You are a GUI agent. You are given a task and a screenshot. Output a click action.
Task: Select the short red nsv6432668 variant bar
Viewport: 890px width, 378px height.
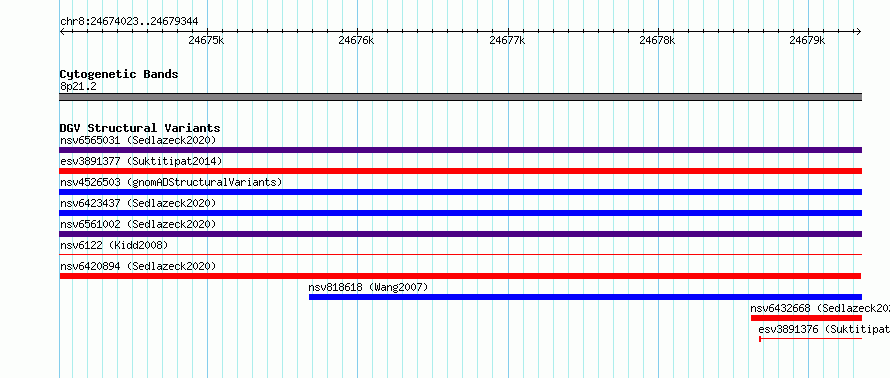806,318
